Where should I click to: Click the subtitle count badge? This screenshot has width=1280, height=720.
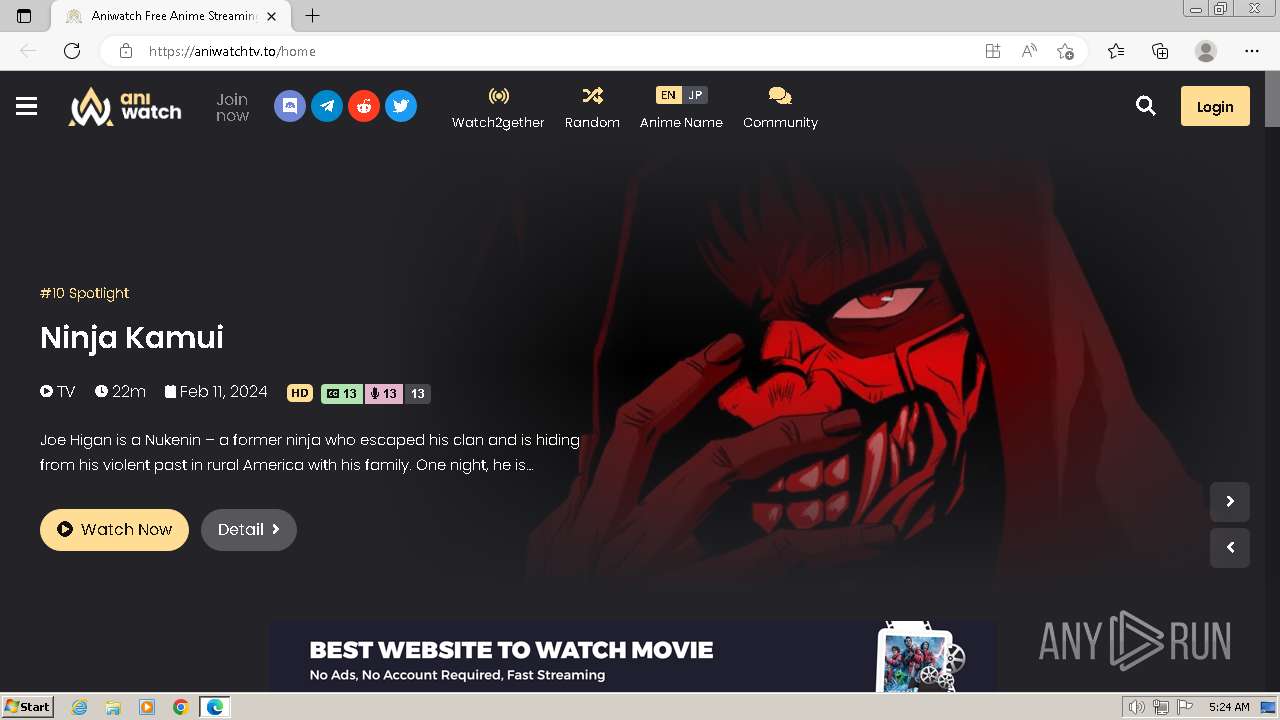342,393
